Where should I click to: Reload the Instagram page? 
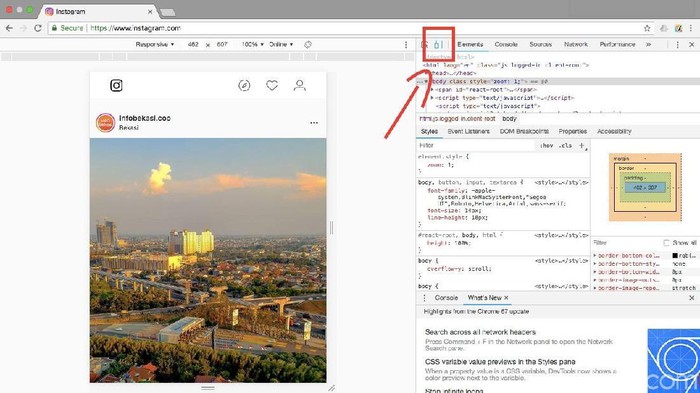[38, 28]
